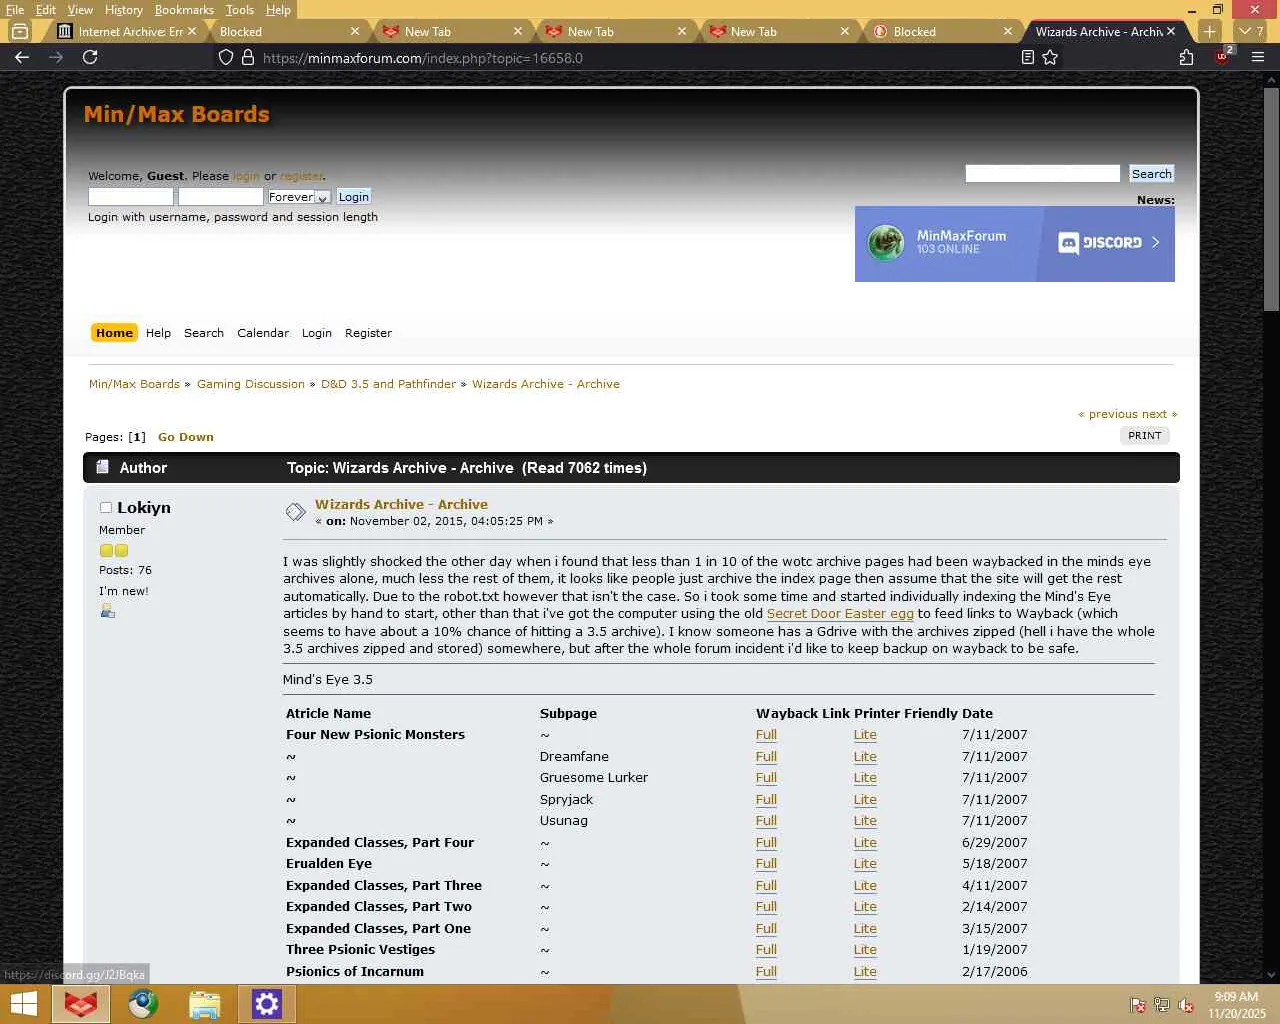
Task: Click the page vertical scrollbar thumb
Action: pos(1271,200)
